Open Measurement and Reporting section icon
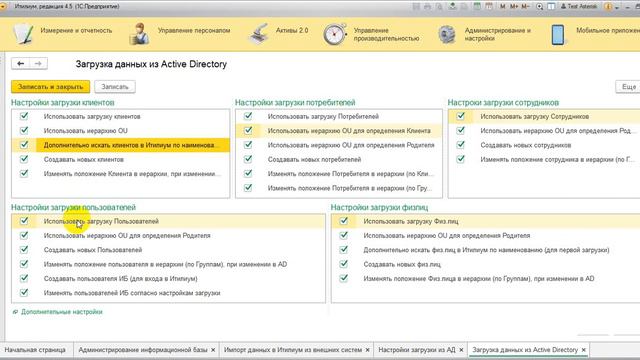Screen dimensions: 640x360 pyautogui.click(x=23, y=34)
